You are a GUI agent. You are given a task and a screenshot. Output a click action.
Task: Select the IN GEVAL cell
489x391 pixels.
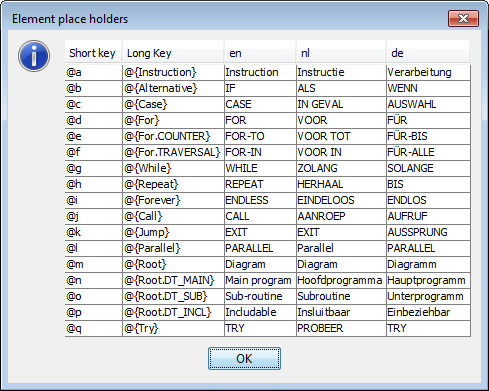341,104
